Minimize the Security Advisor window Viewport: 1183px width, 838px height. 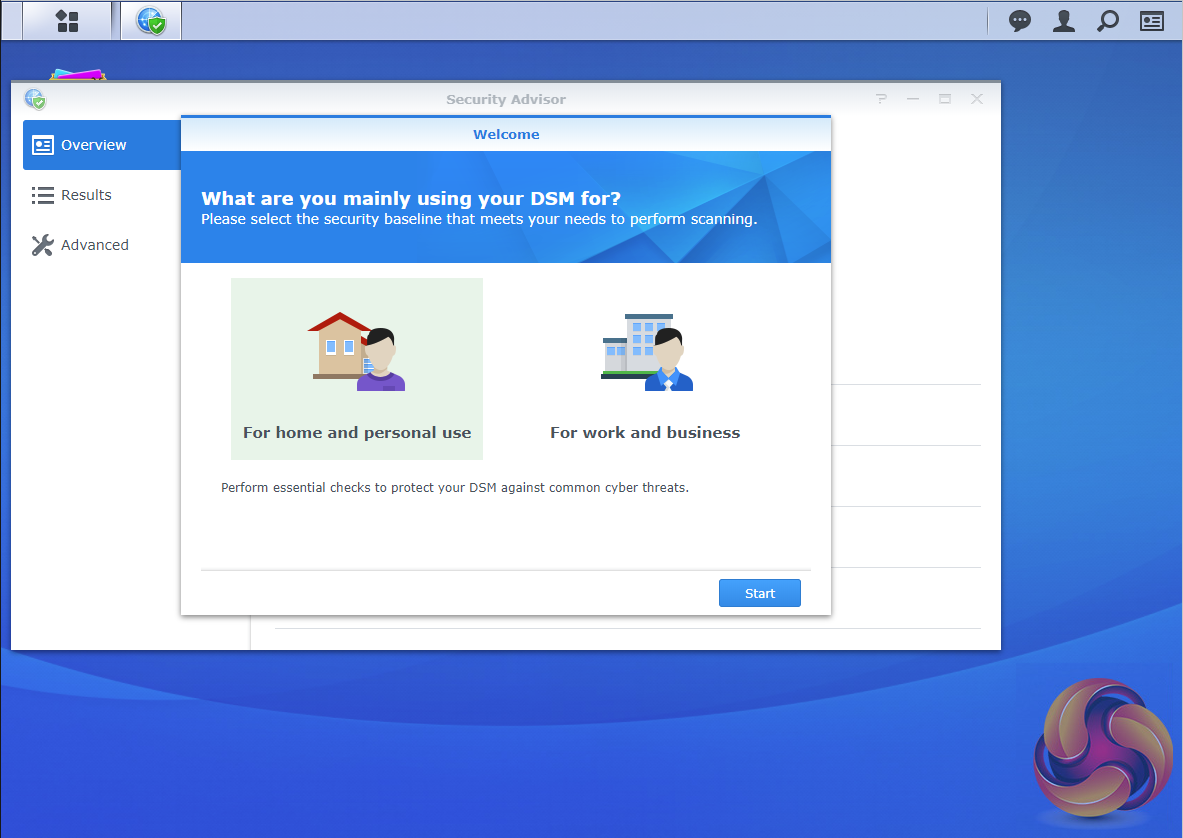(913, 99)
